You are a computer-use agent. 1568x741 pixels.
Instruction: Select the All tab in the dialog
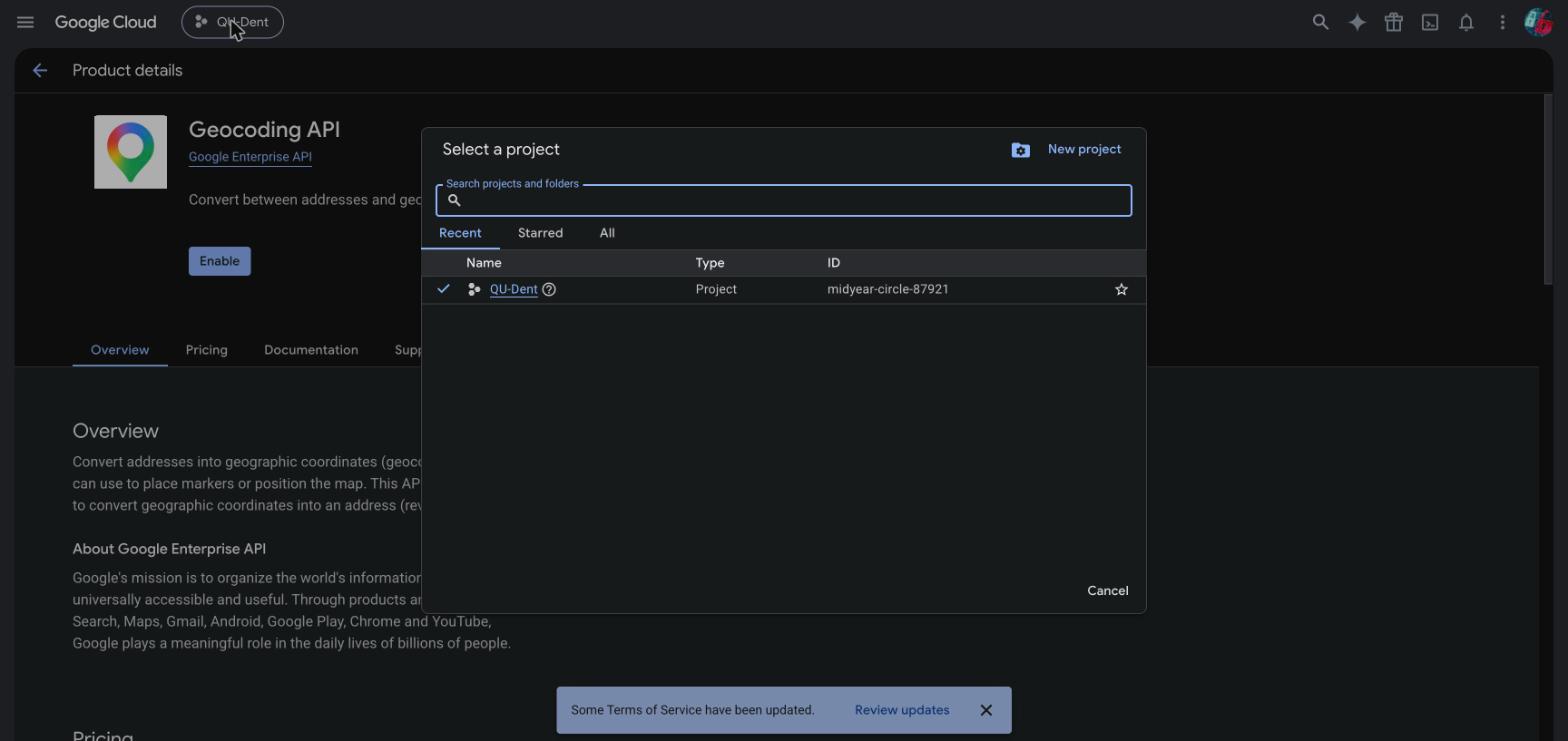(607, 233)
